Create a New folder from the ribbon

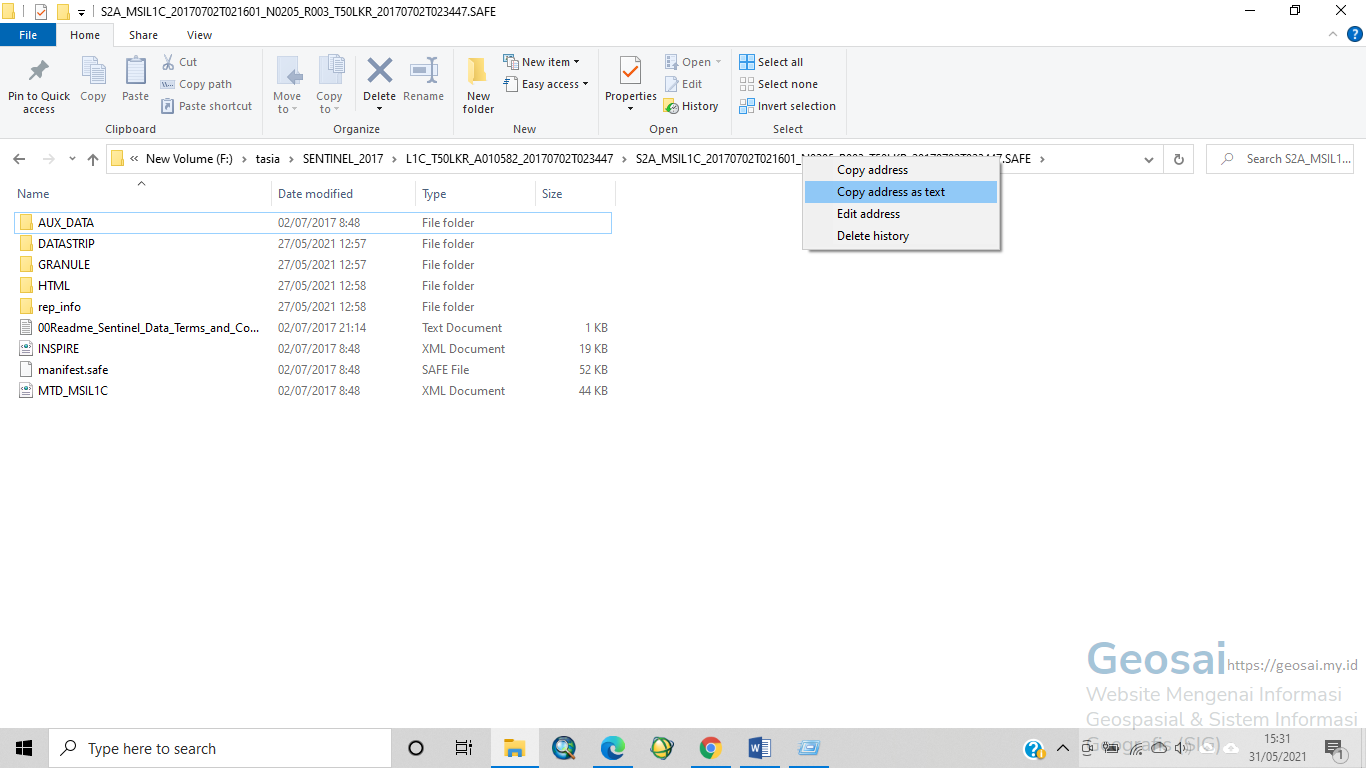click(x=478, y=85)
